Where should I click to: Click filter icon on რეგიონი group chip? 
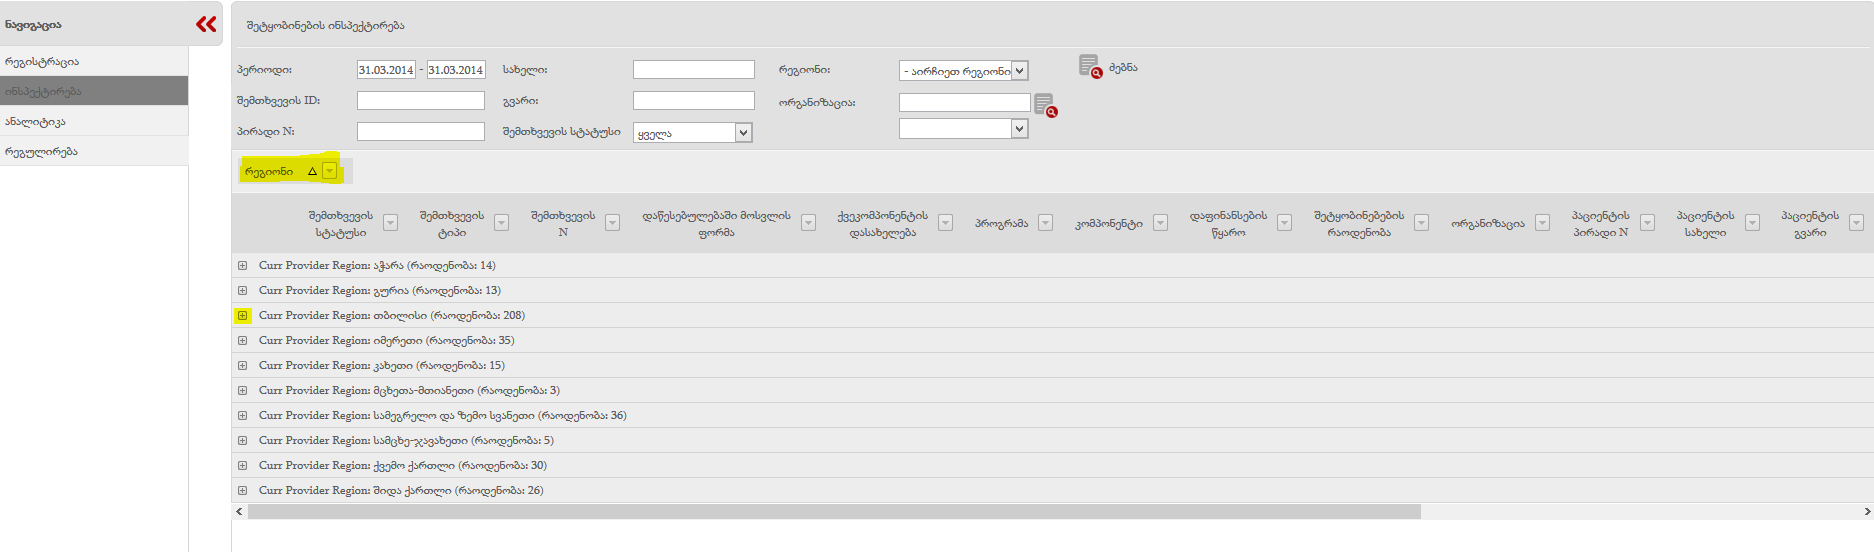[330, 171]
